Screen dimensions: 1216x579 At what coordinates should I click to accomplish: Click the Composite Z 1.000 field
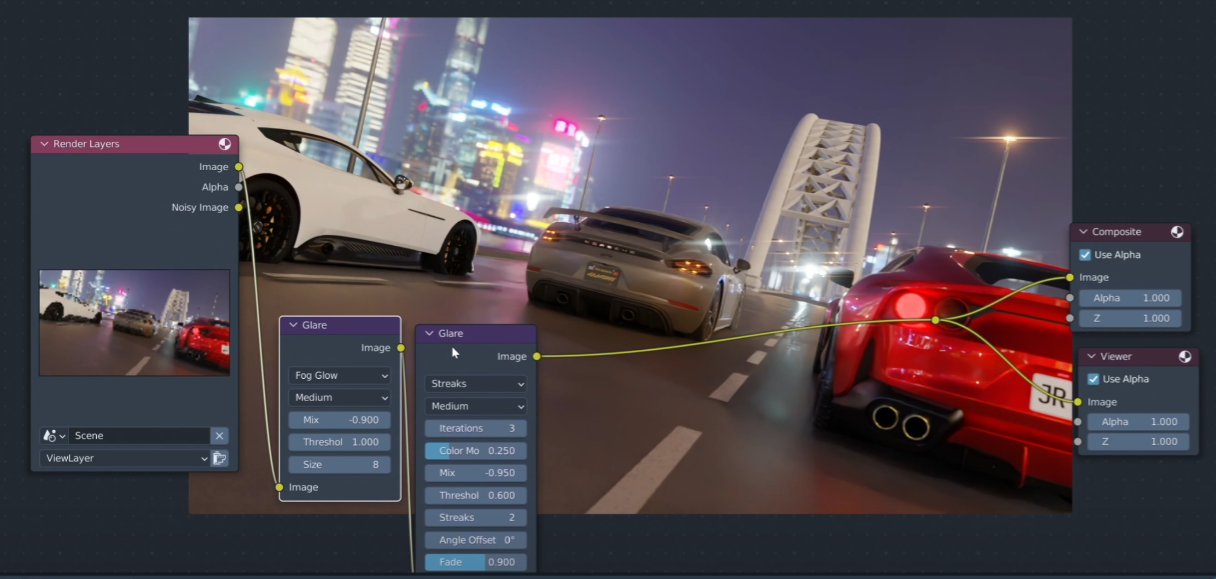pyautogui.click(x=1131, y=318)
